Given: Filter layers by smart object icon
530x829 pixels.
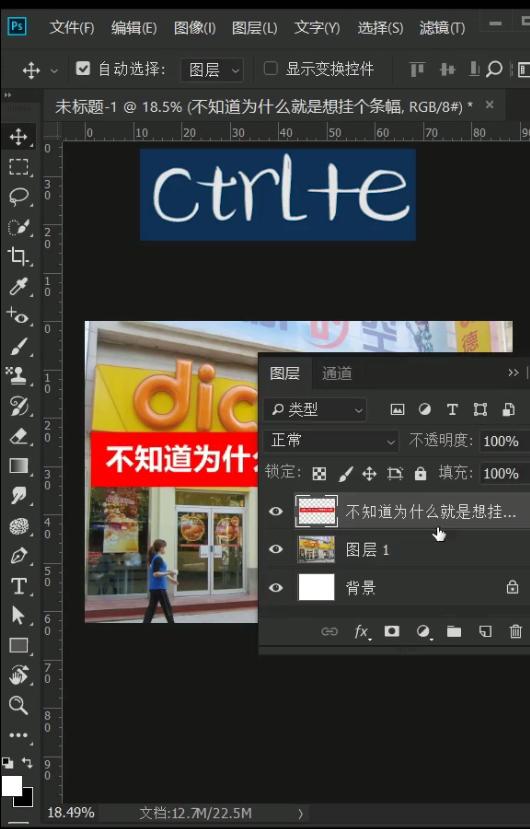Looking at the screenshot, I should pyautogui.click(x=508, y=410).
